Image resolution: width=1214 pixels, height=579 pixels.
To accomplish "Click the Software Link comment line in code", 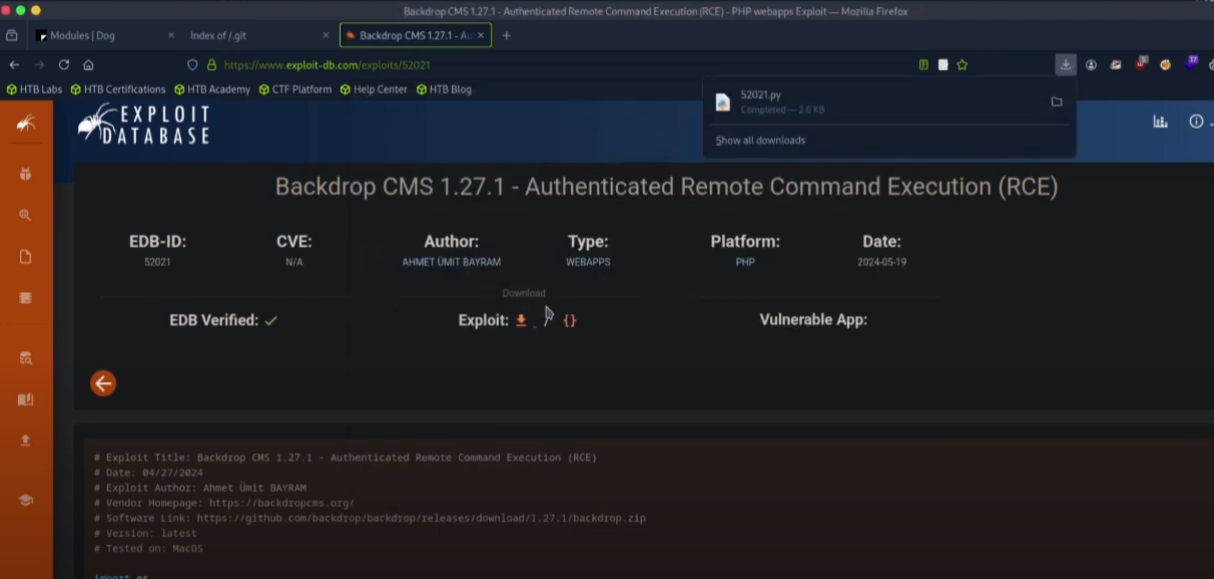I will coord(370,518).
